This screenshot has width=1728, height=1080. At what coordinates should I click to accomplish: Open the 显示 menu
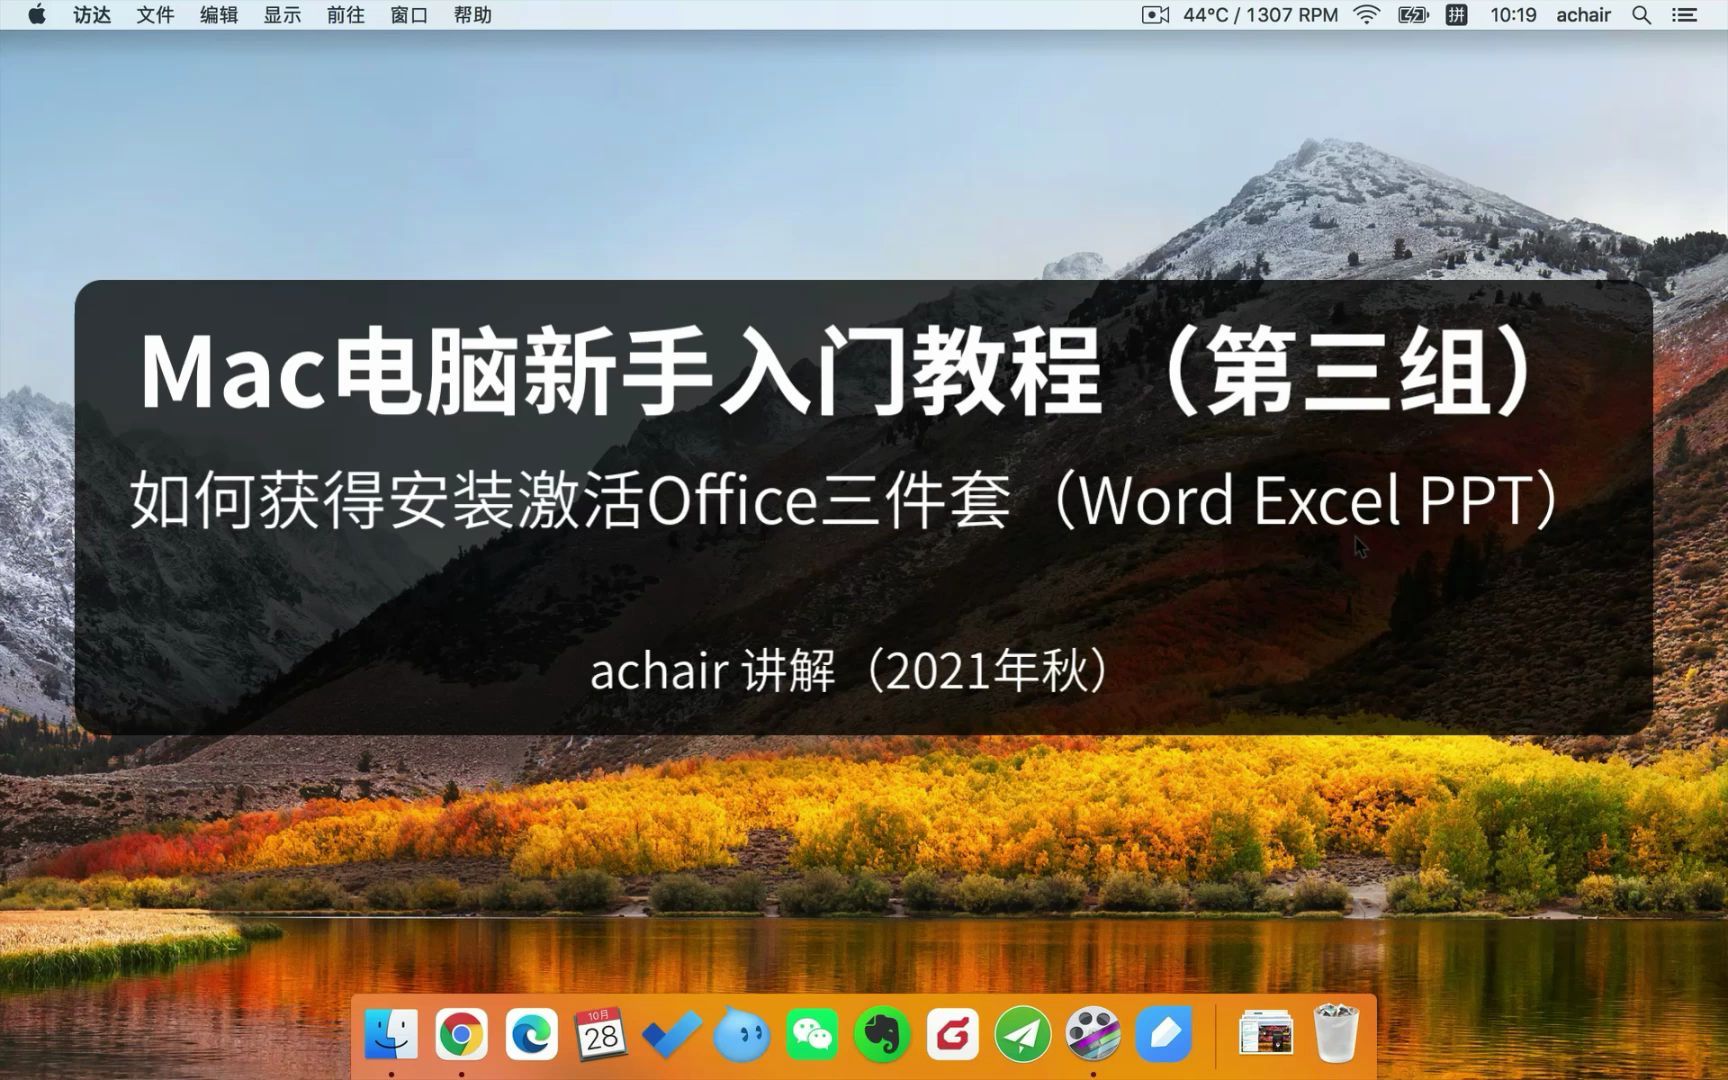coord(282,15)
